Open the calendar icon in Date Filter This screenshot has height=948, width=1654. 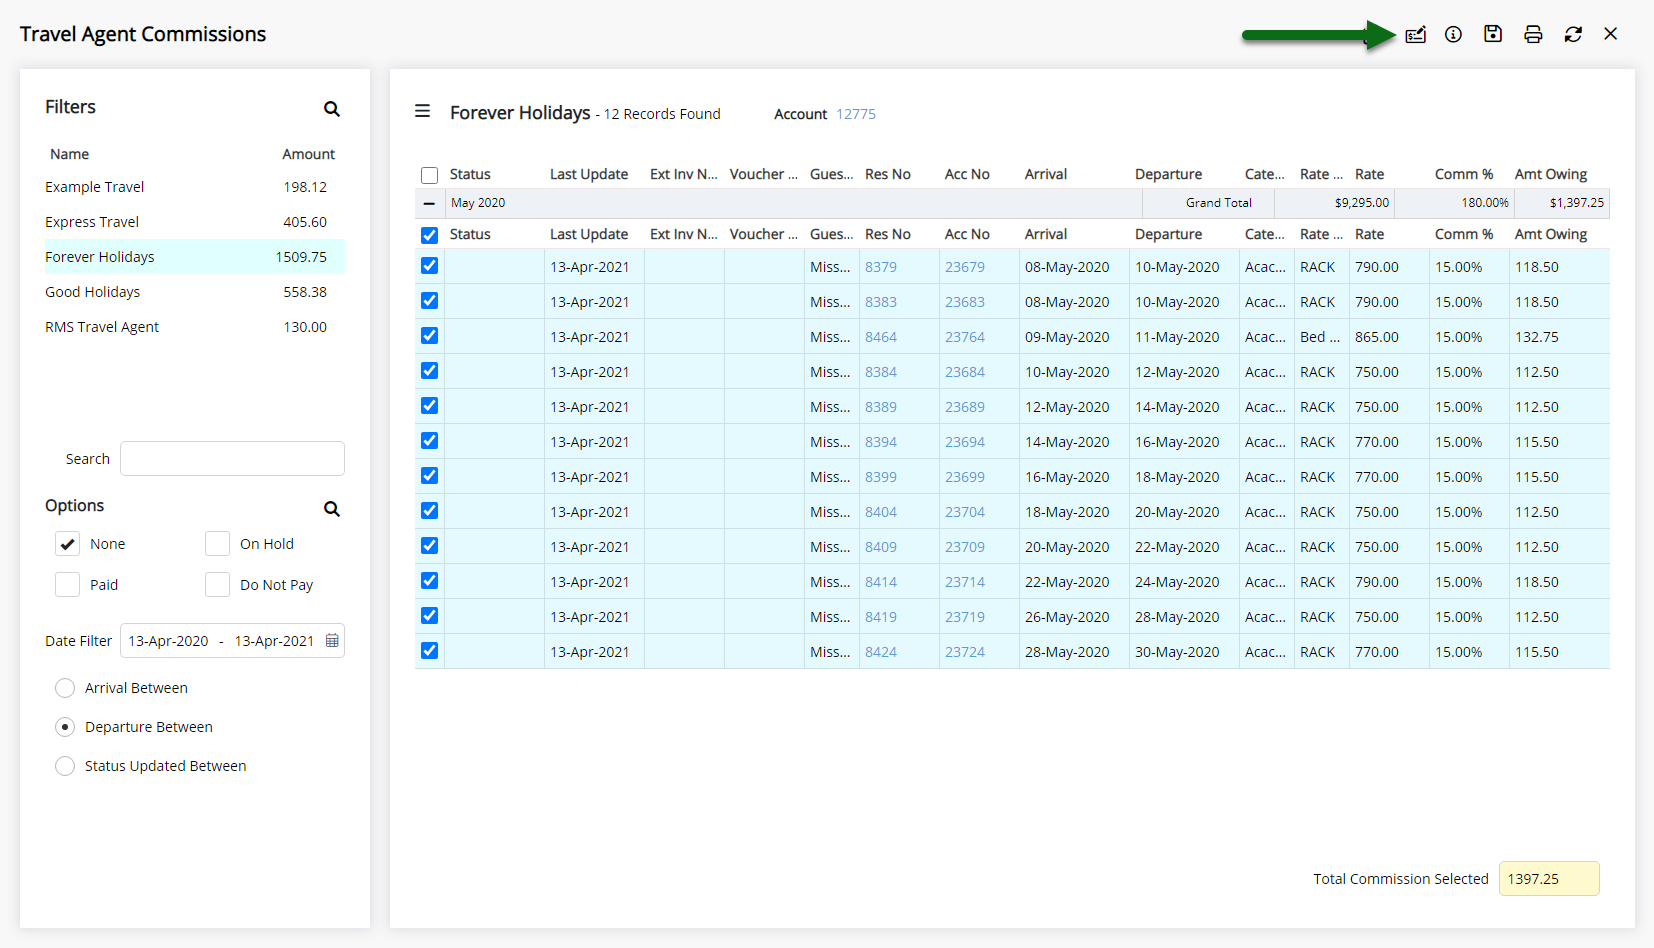pyautogui.click(x=332, y=641)
